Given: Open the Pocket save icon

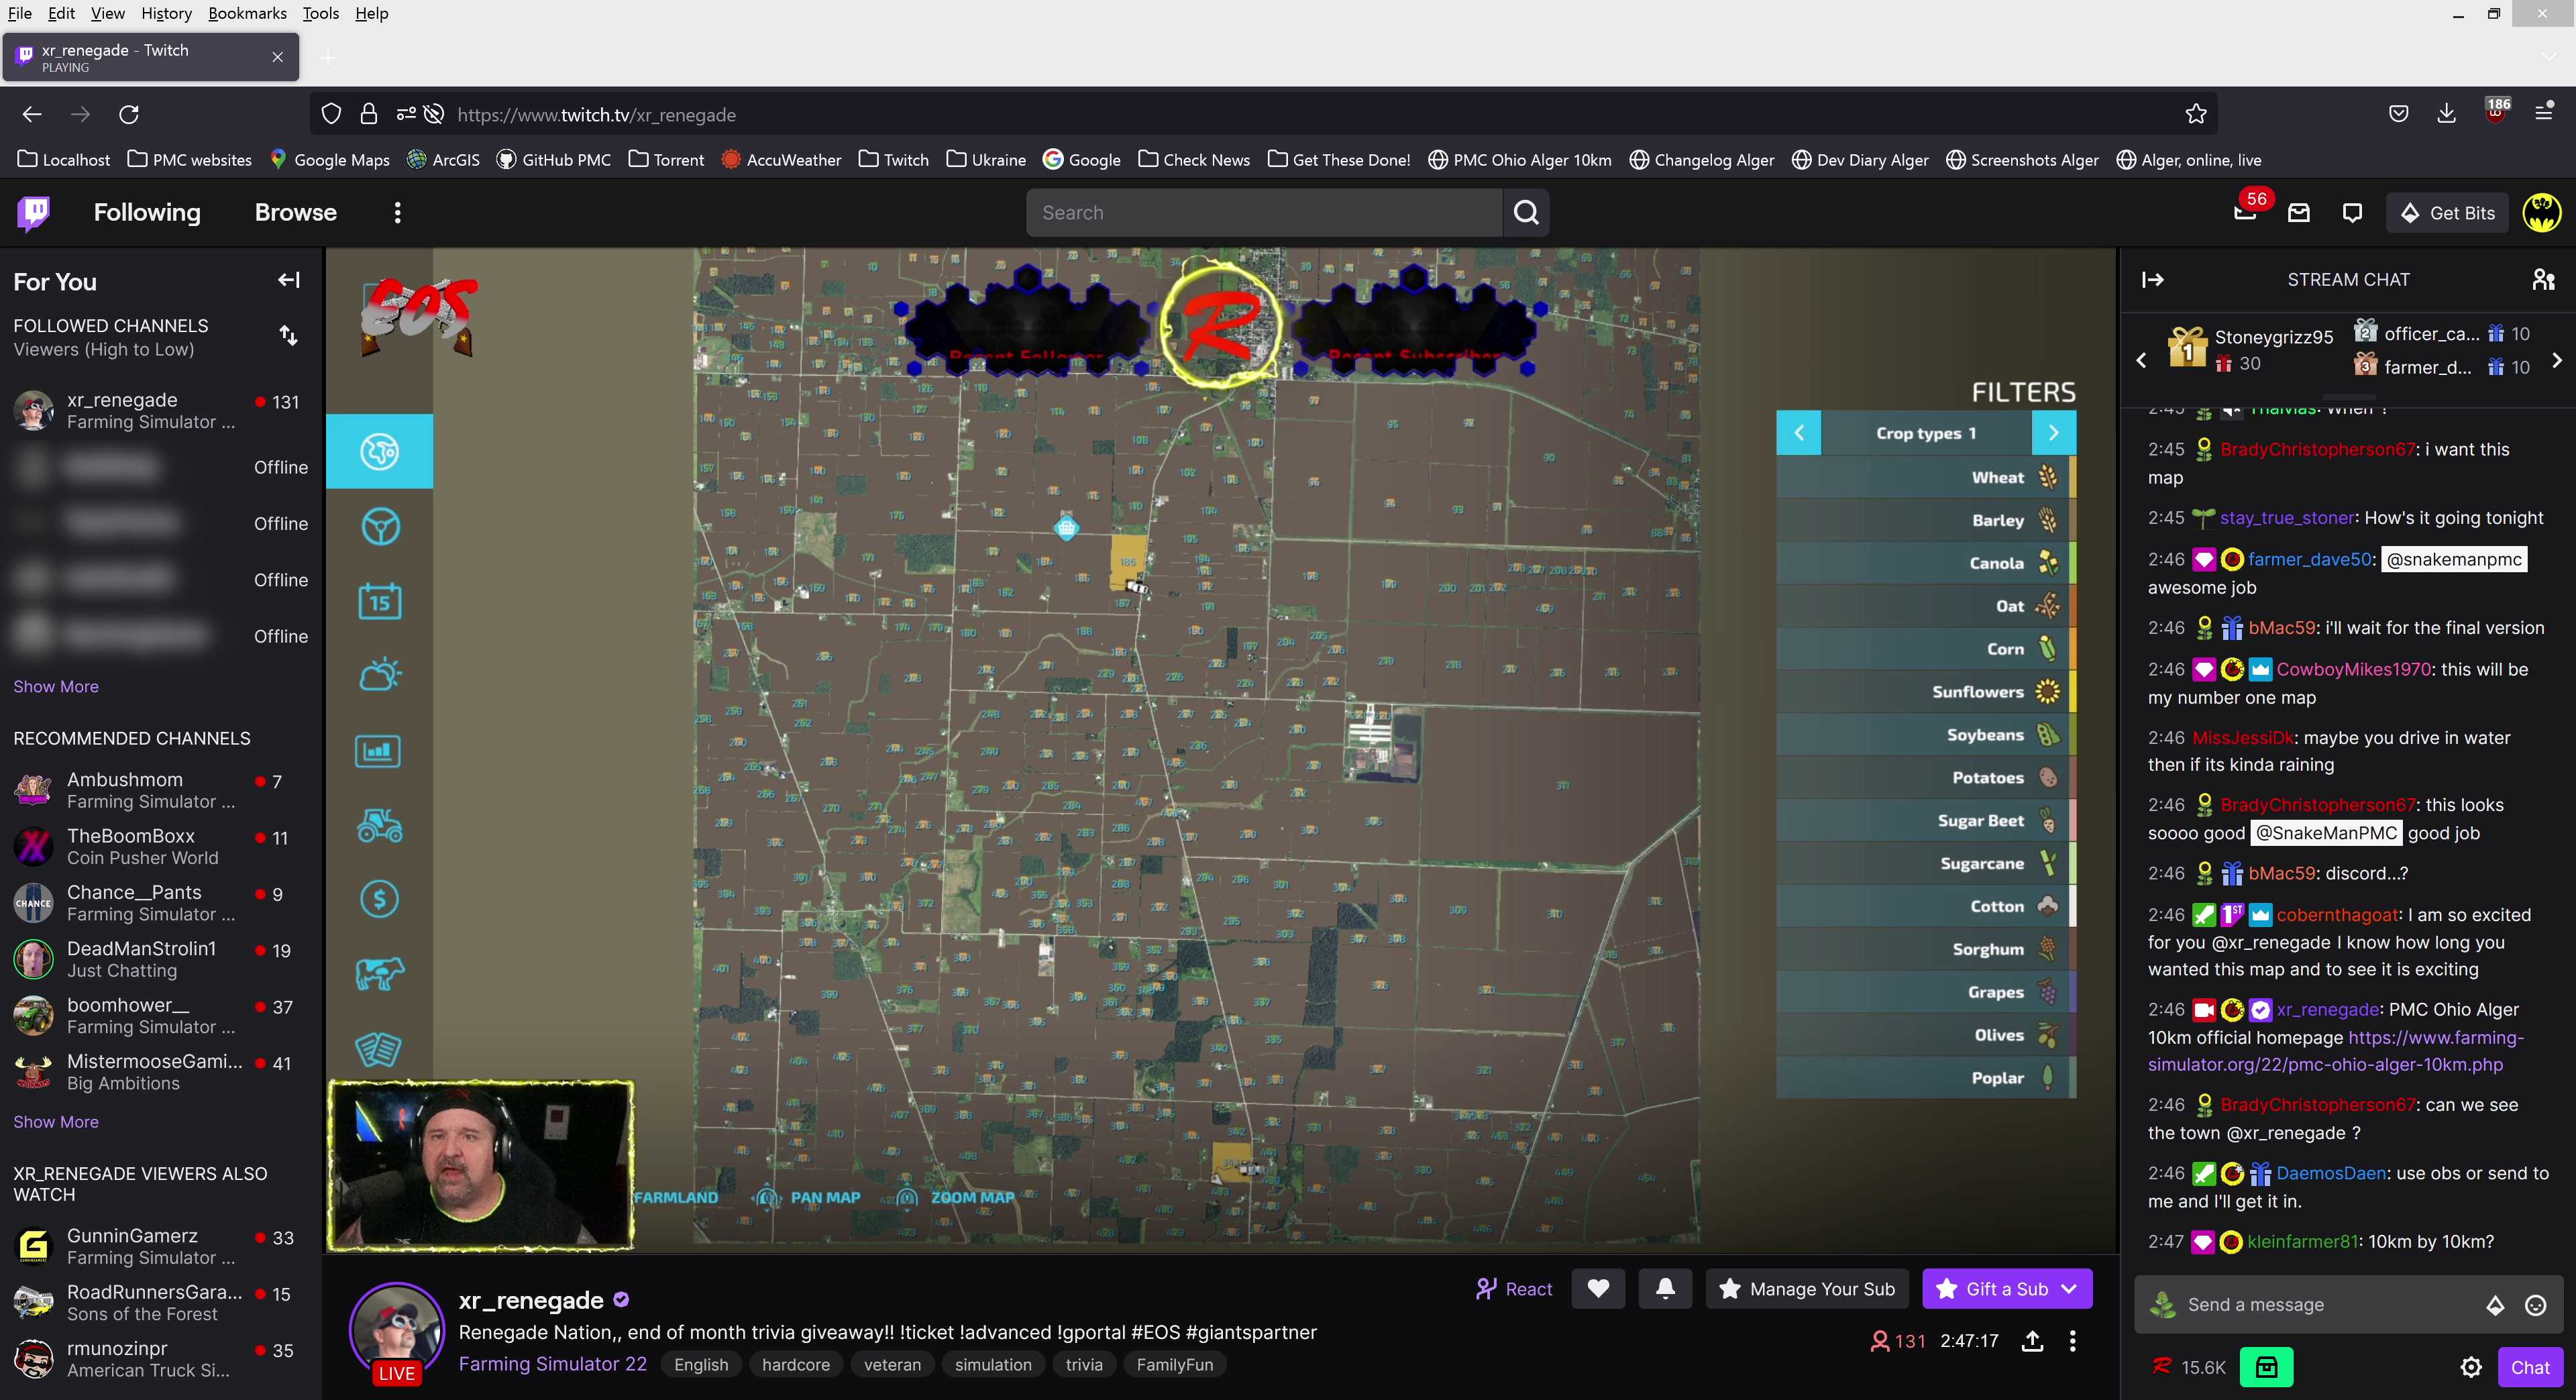Looking at the screenshot, I should pos(2398,114).
